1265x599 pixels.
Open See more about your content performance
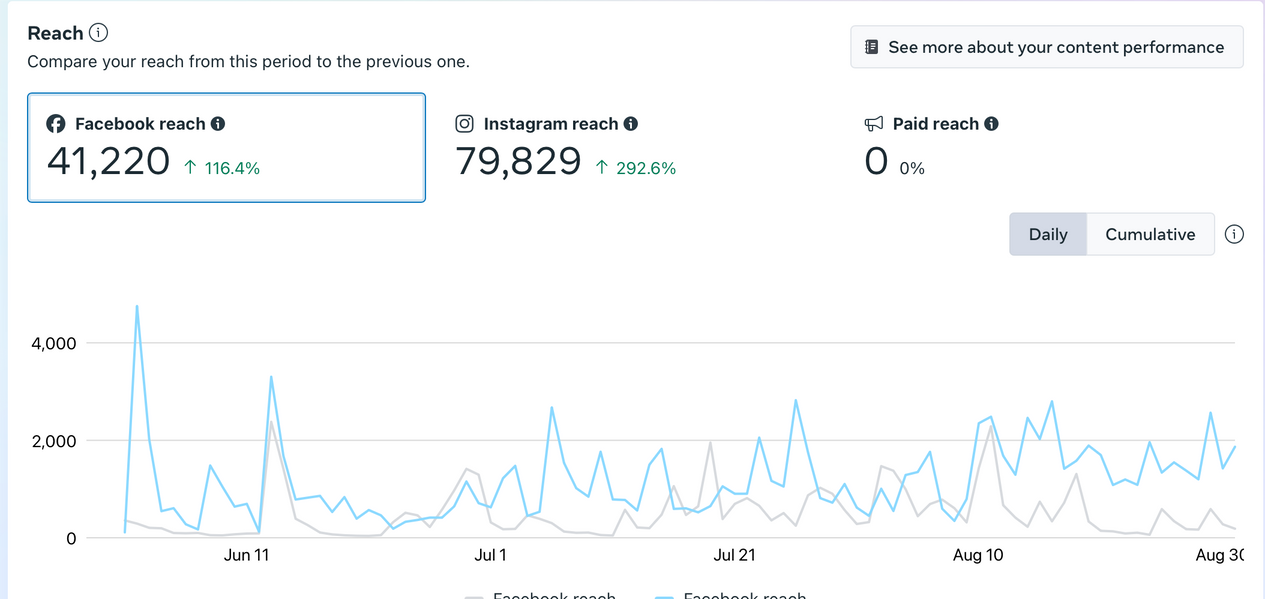click(x=1046, y=47)
